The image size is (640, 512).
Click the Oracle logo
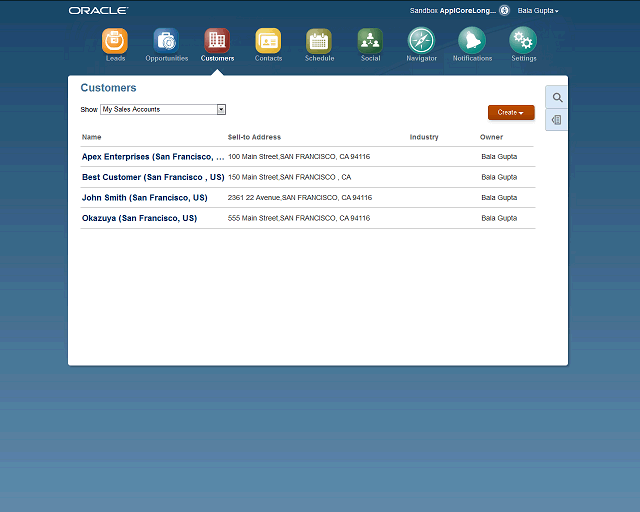coord(98,11)
